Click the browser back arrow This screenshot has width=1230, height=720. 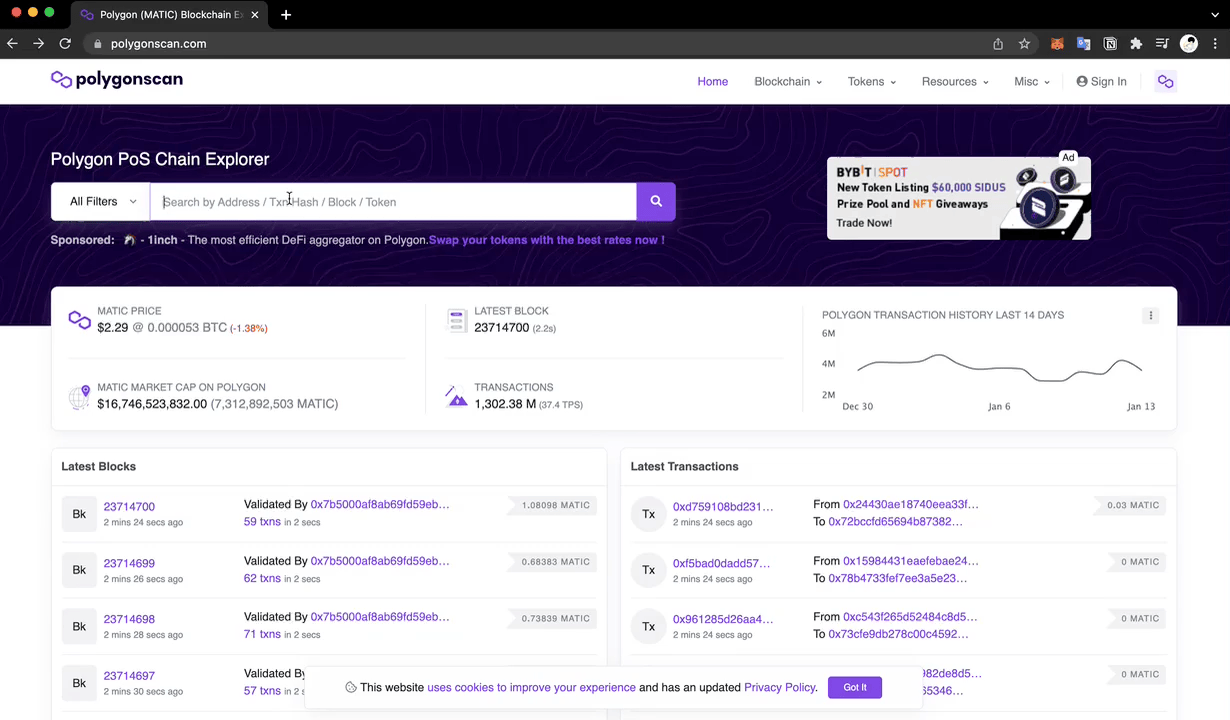[12, 44]
